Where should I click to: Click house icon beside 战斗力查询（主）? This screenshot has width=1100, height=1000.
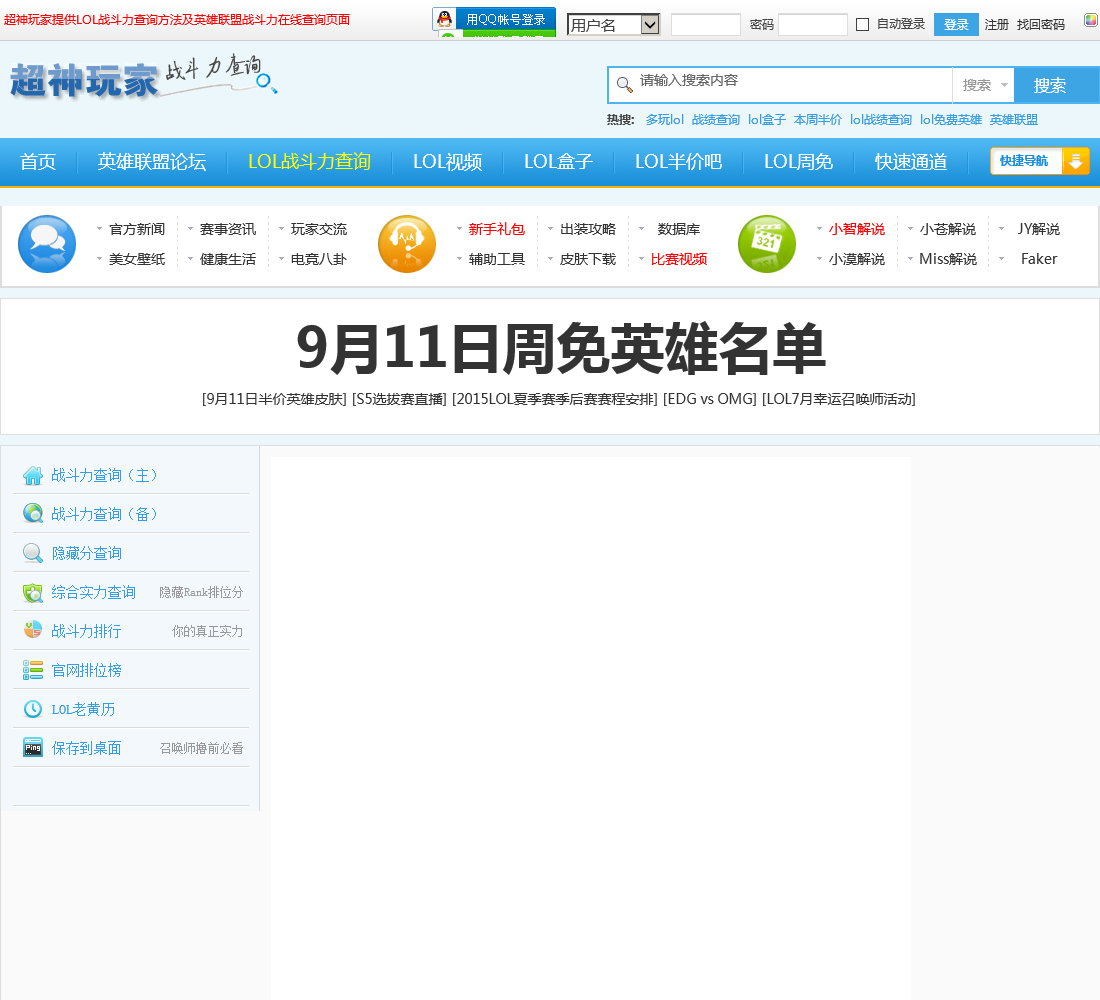(33, 475)
